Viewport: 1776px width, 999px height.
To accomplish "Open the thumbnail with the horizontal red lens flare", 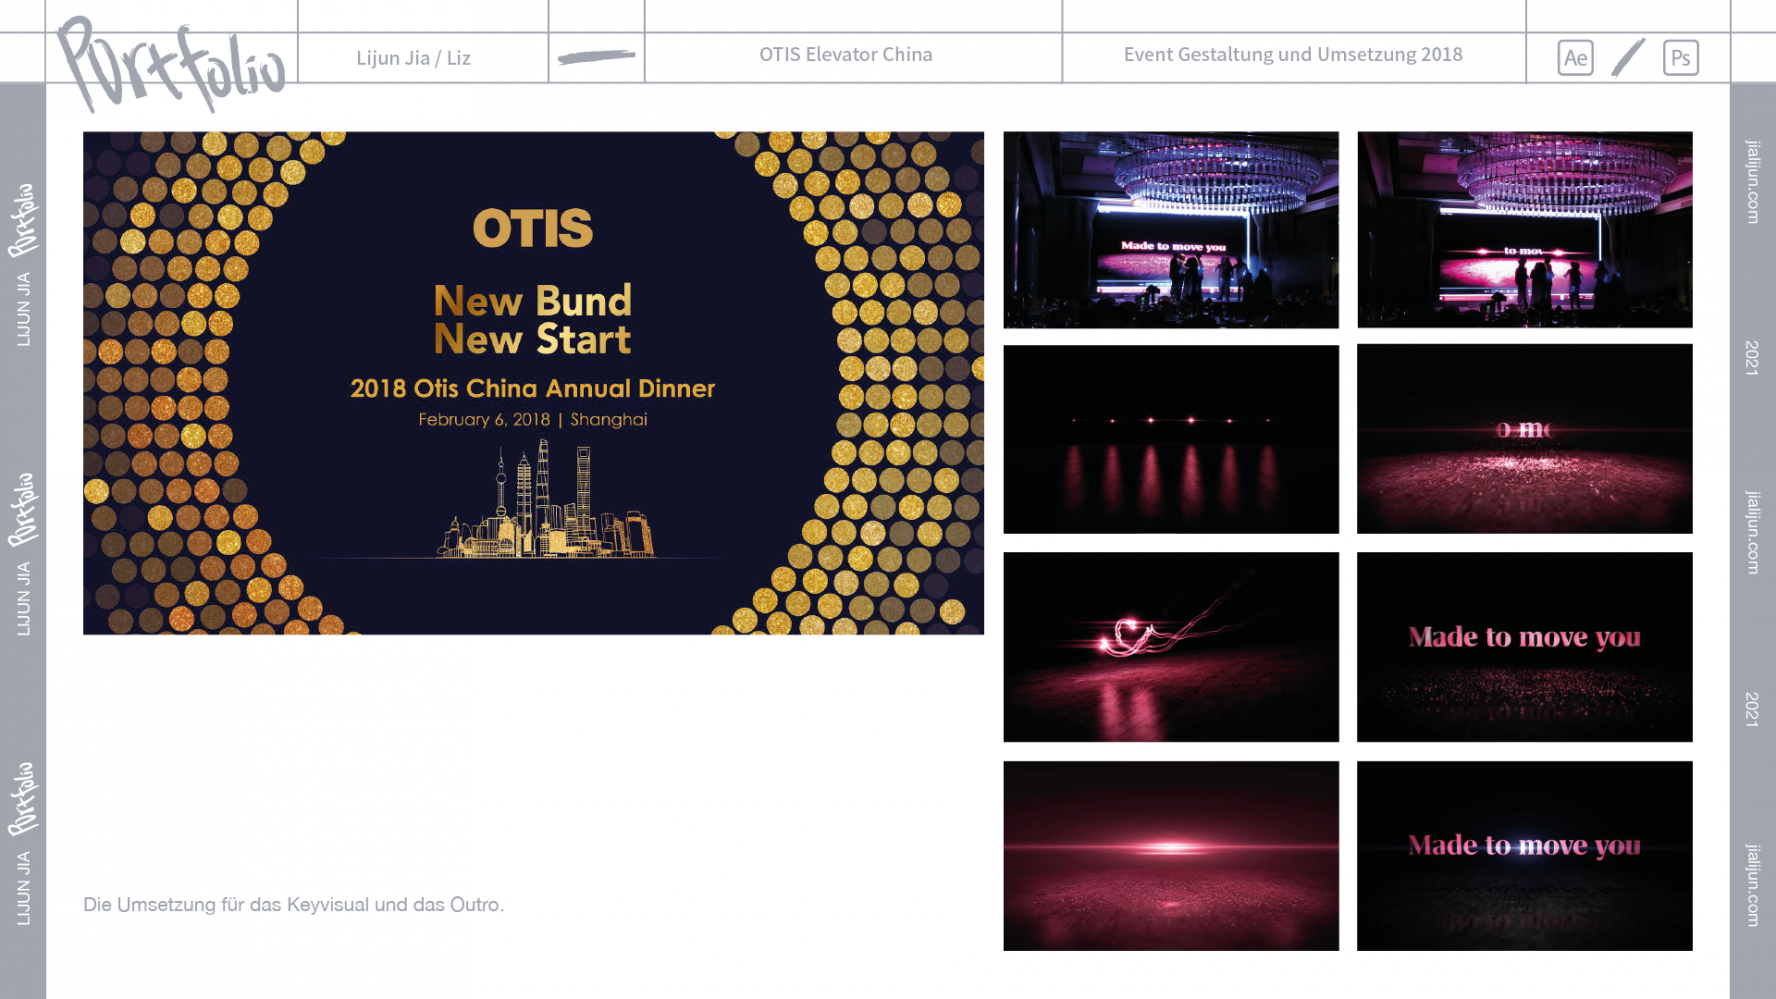I will (1170, 855).
